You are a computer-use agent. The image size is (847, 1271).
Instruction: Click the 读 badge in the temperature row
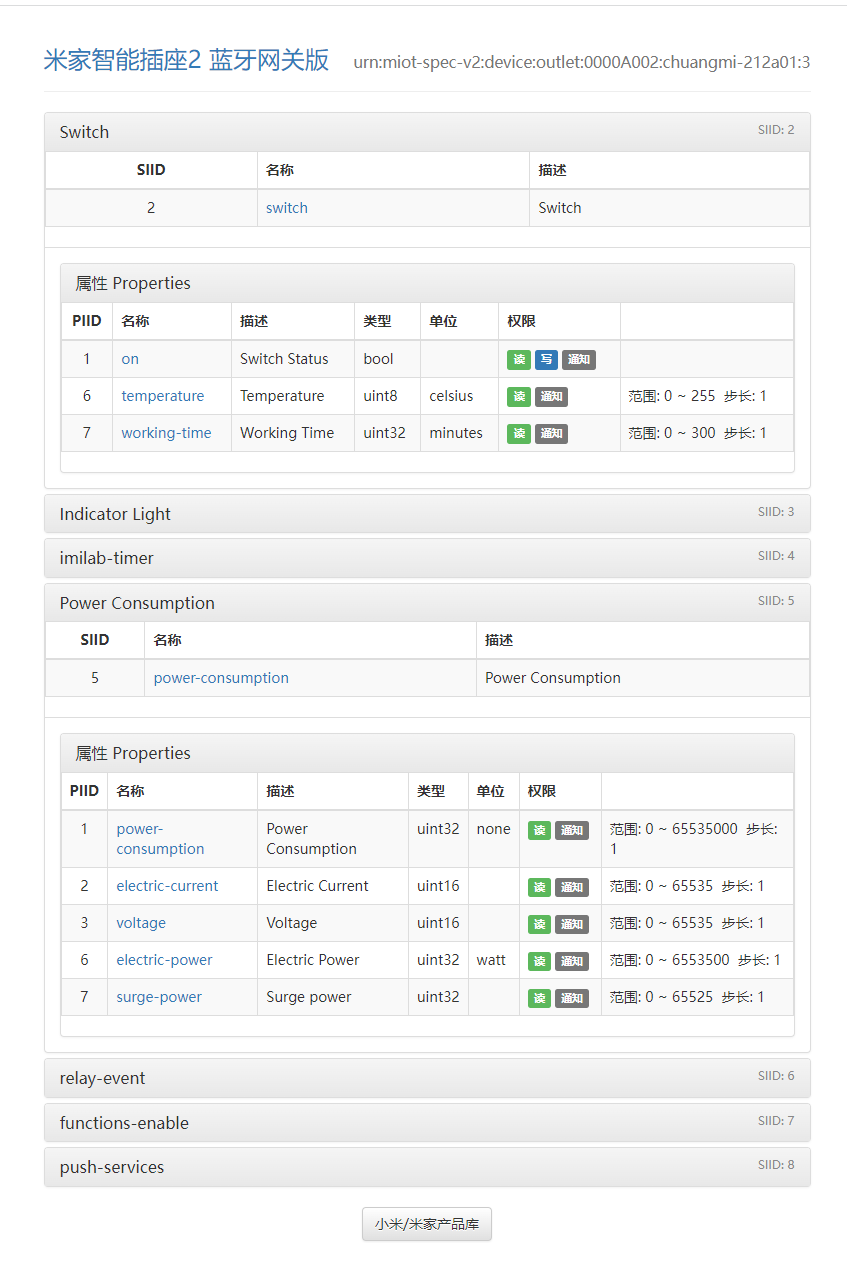(x=519, y=397)
